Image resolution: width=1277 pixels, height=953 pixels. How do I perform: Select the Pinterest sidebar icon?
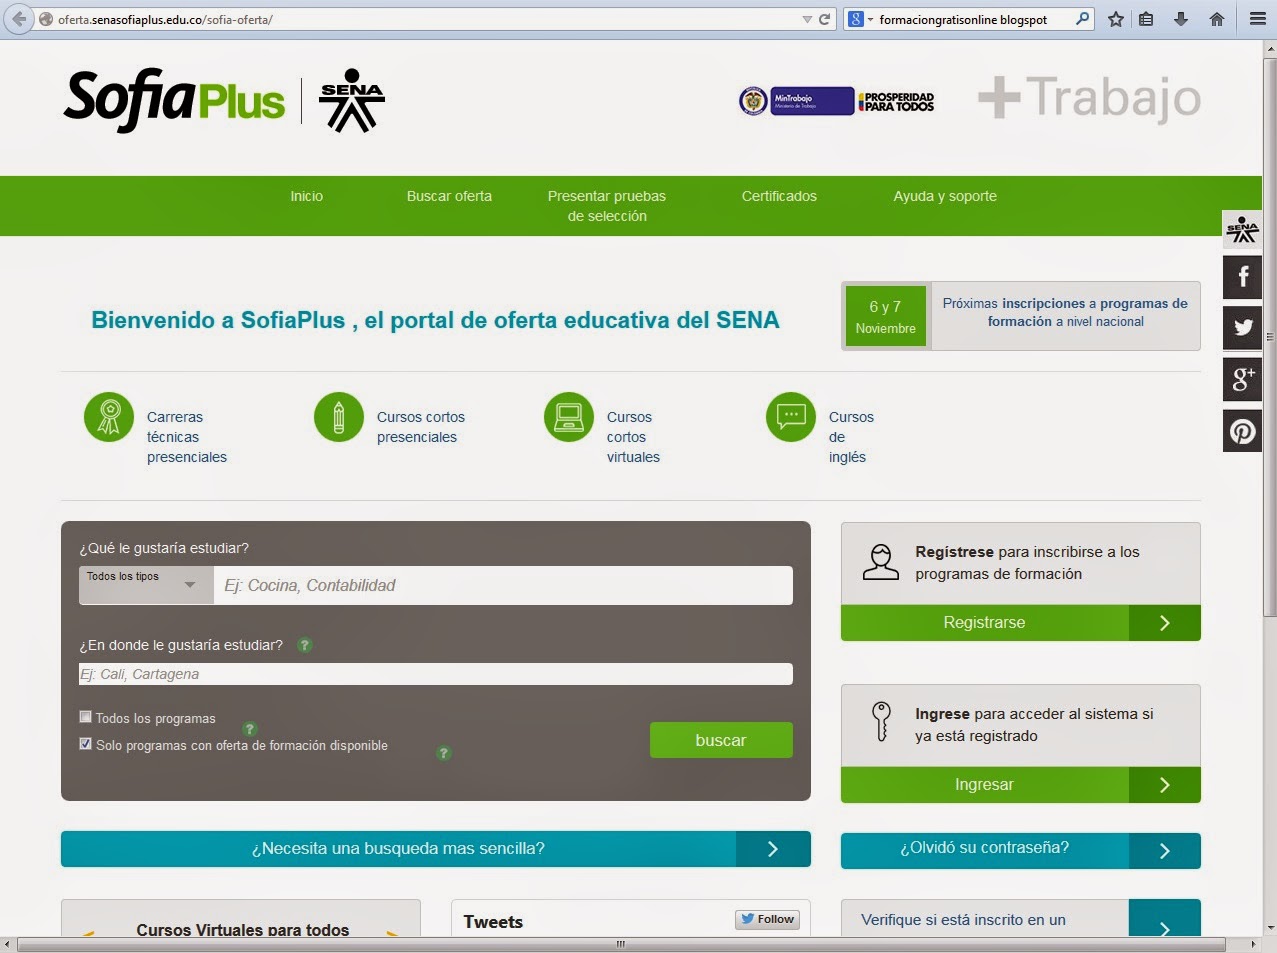[1242, 431]
